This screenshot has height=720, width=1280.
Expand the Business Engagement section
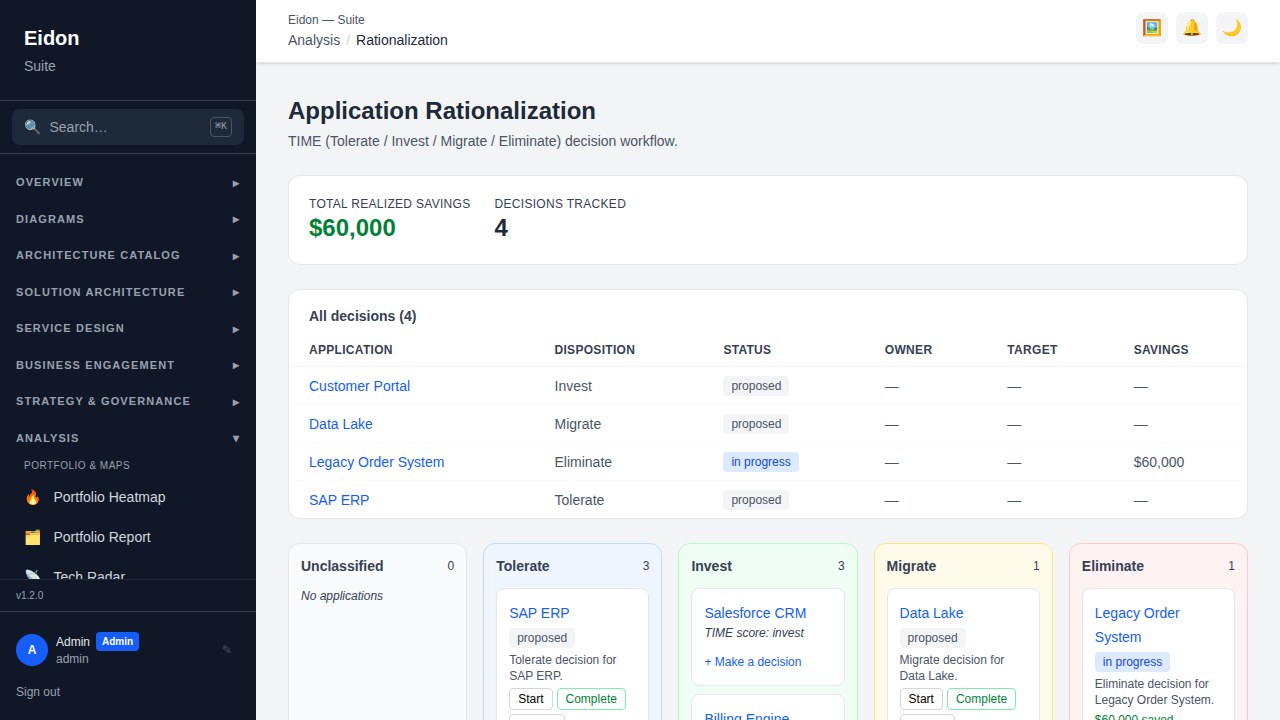tap(128, 365)
